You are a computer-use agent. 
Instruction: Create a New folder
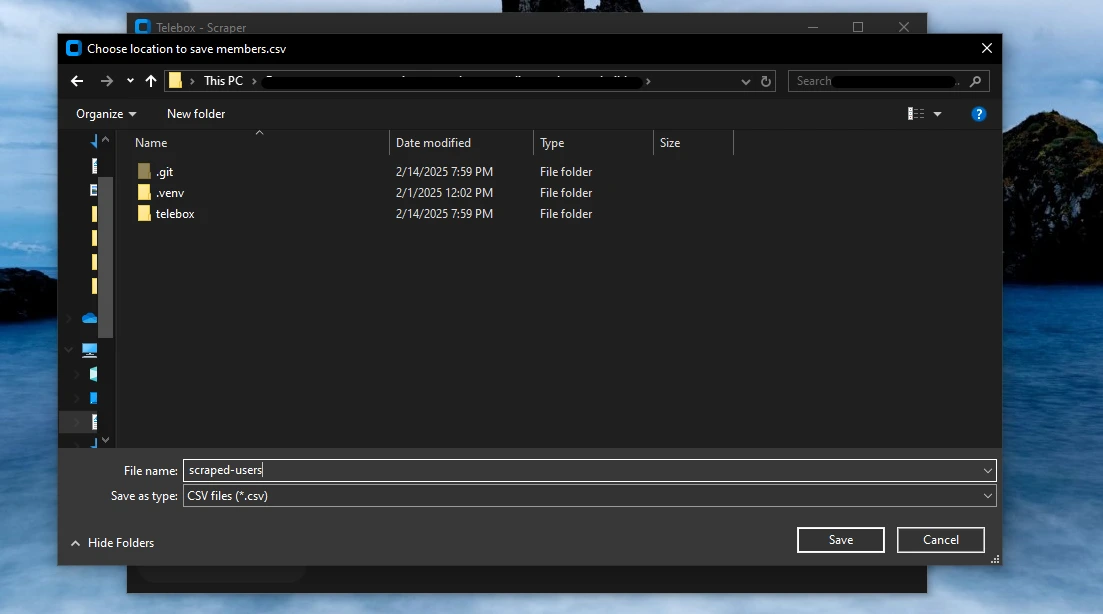coord(196,114)
